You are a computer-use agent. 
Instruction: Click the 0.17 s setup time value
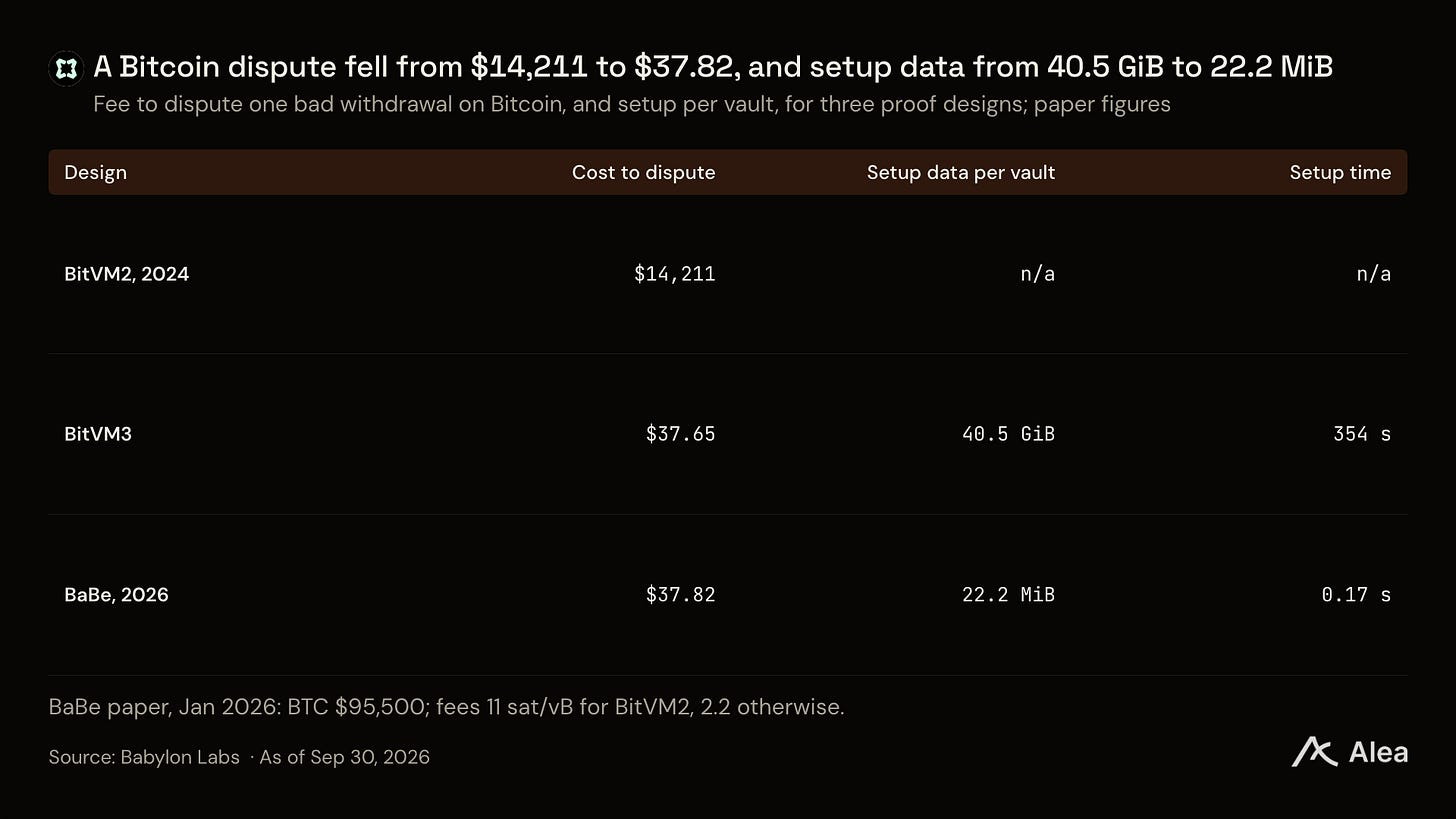tap(1356, 595)
